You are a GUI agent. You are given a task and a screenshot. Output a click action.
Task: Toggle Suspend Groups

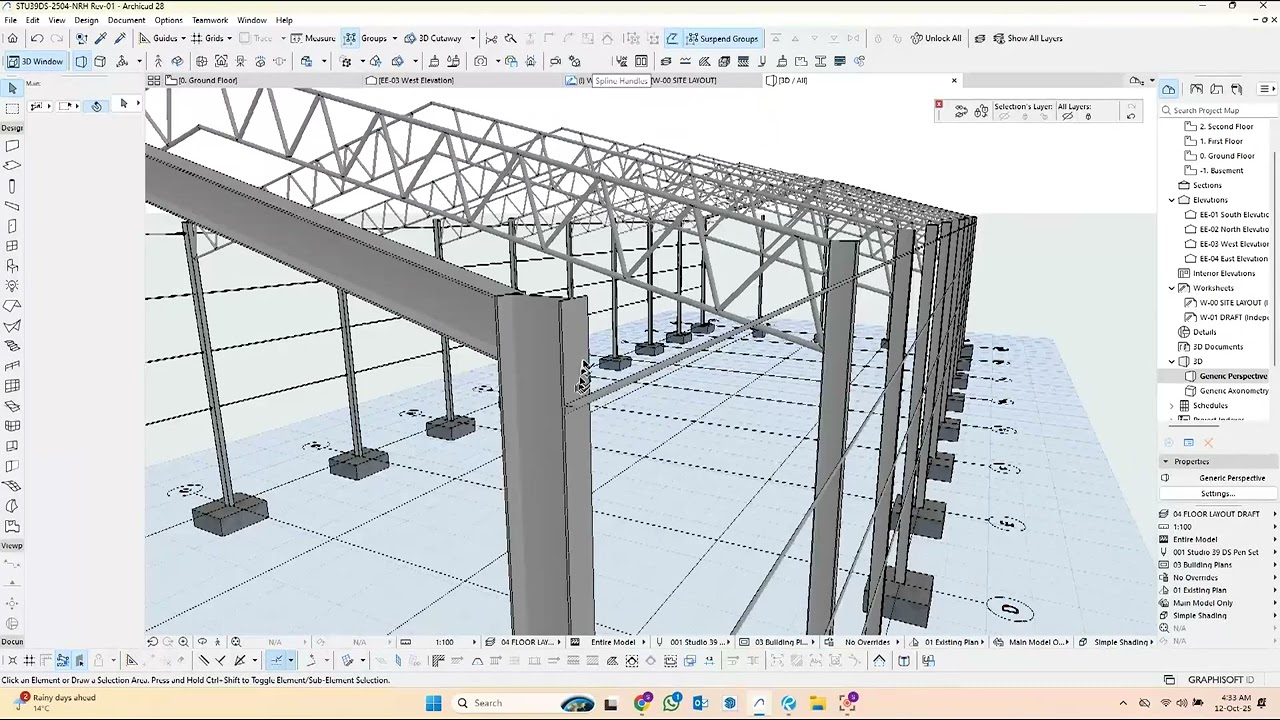coord(721,38)
